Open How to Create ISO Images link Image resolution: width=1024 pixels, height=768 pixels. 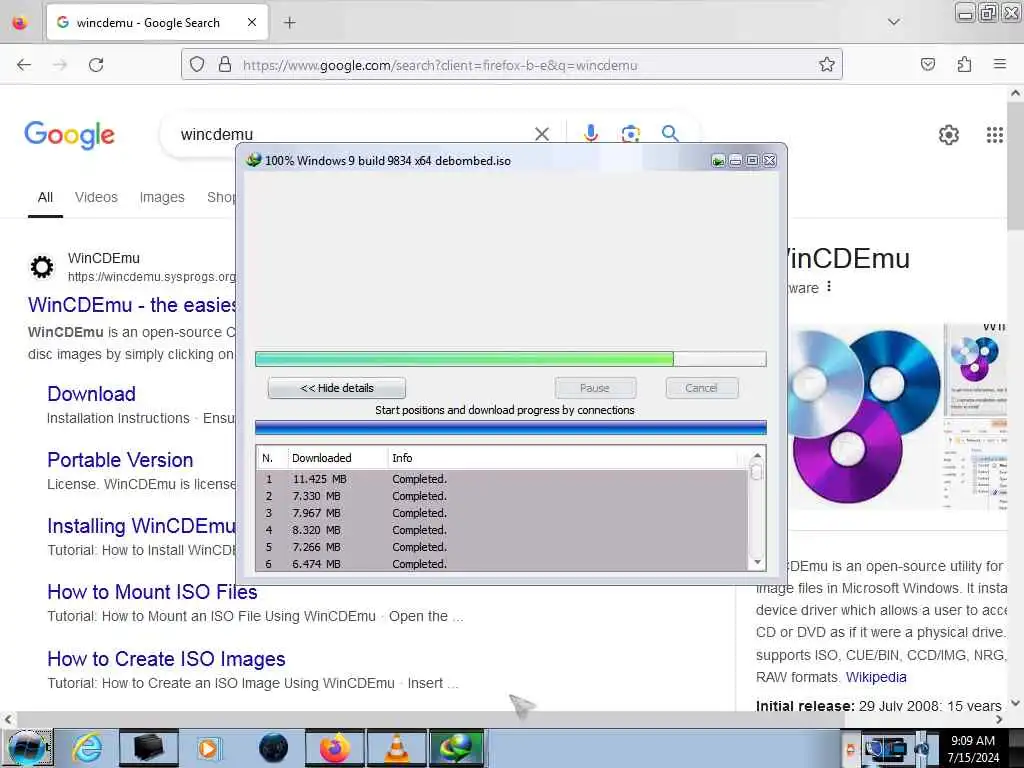pyautogui.click(x=167, y=659)
